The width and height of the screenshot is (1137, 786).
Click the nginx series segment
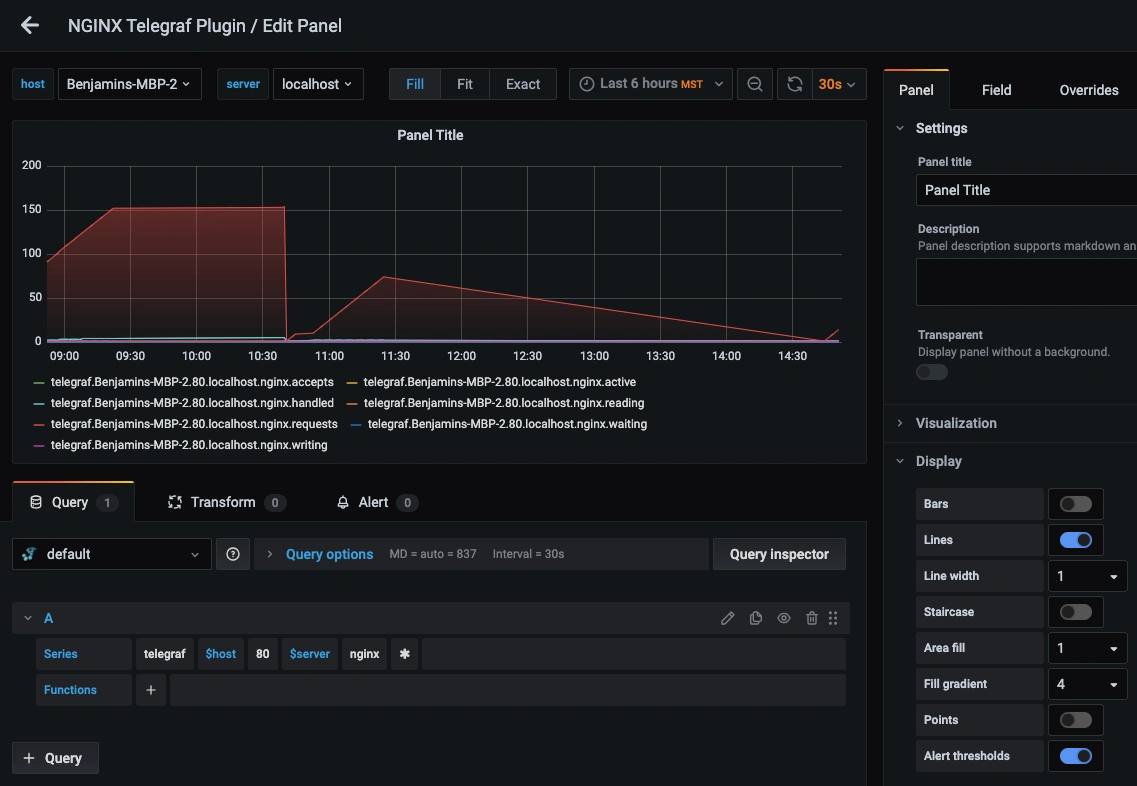point(364,653)
